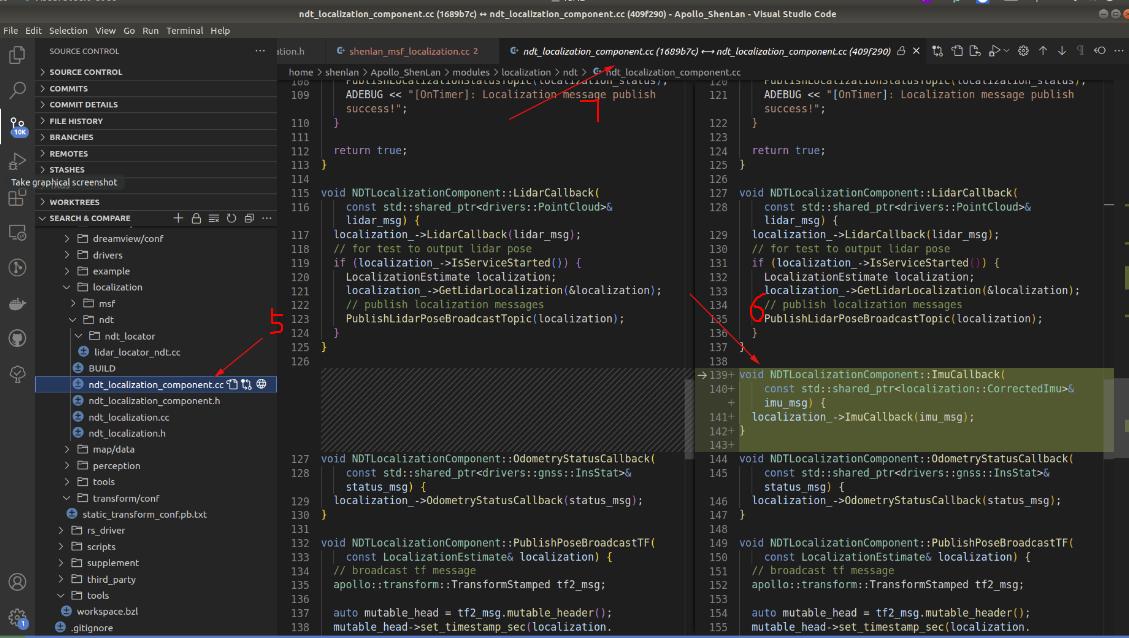Image resolution: width=1129 pixels, height=638 pixels.
Task: Collapse all in Search & Compare view
Action: (x=249, y=218)
